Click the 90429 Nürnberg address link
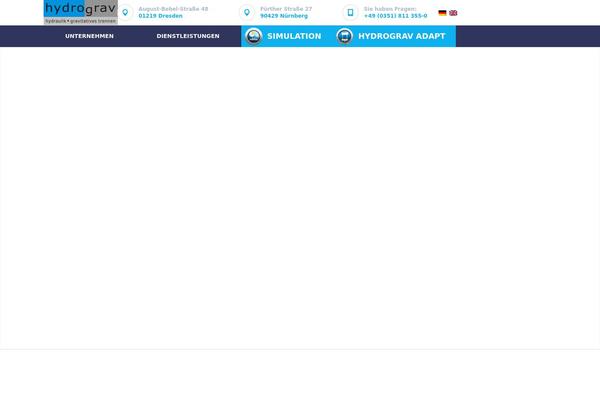 pyautogui.click(x=284, y=16)
